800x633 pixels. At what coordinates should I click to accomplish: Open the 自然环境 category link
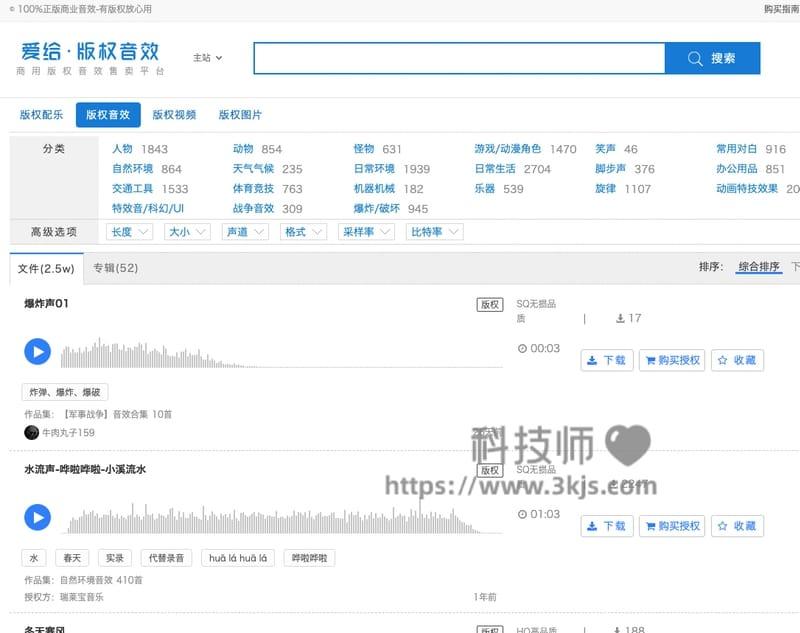(133, 169)
